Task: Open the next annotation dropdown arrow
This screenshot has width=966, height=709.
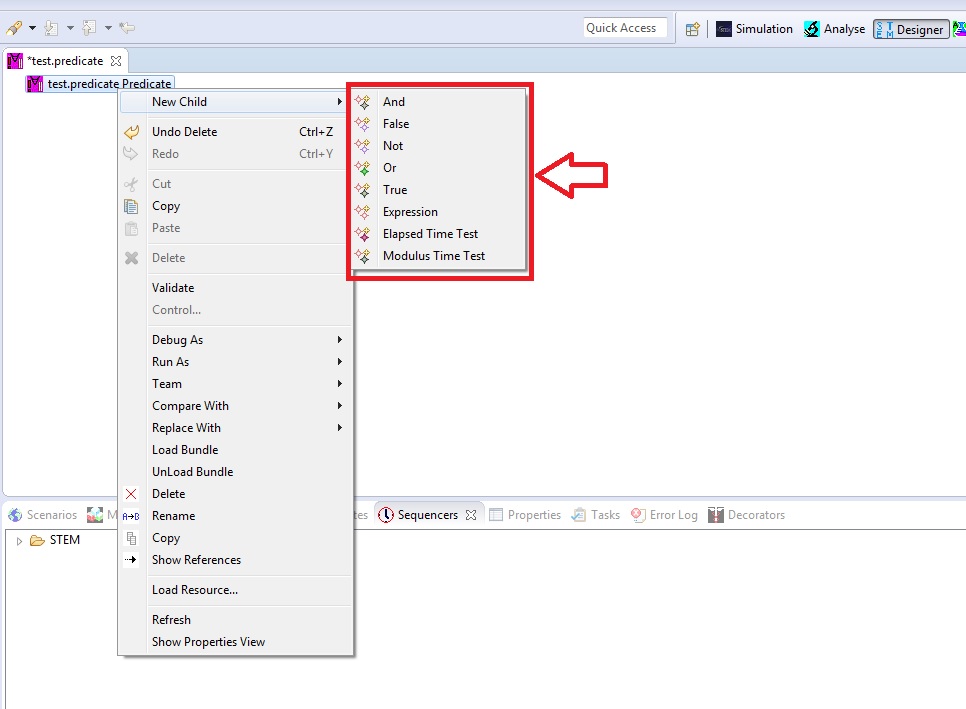Action: [x=70, y=28]
